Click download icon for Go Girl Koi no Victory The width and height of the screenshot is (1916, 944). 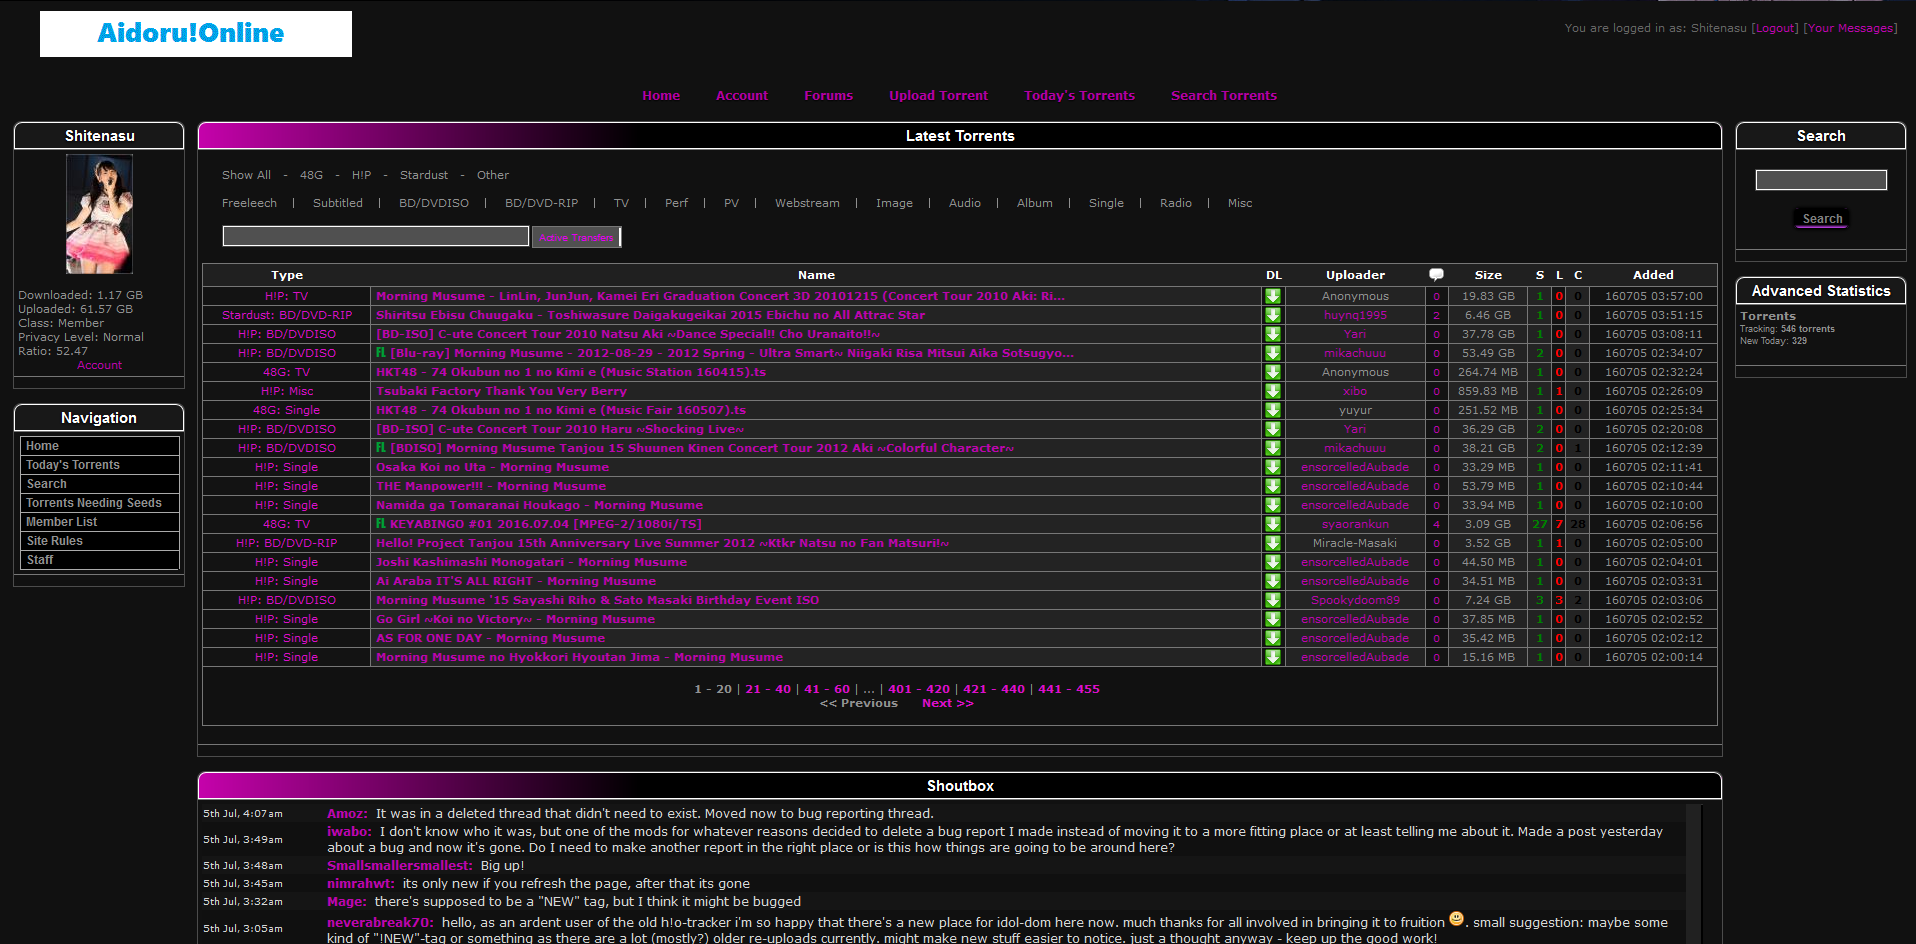pyautogui.click(x=1272, y=619)
